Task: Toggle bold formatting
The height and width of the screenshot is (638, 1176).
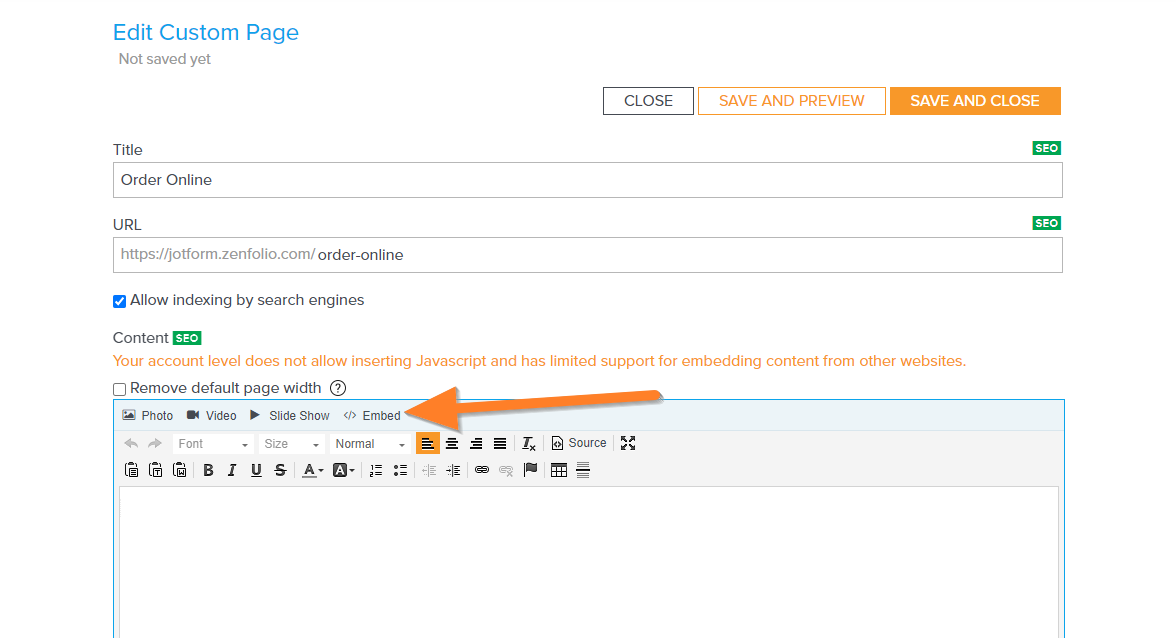Action: pyautogui.click(x=208, y=470)
